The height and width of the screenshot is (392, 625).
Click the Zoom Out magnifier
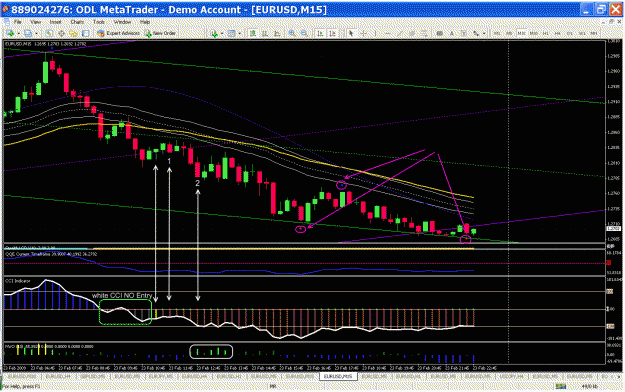click(x=304, y=33)
